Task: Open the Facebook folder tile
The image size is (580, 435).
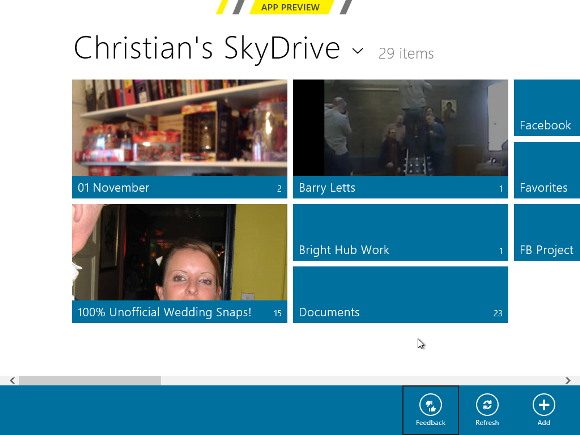Action: tap(547, 108)
